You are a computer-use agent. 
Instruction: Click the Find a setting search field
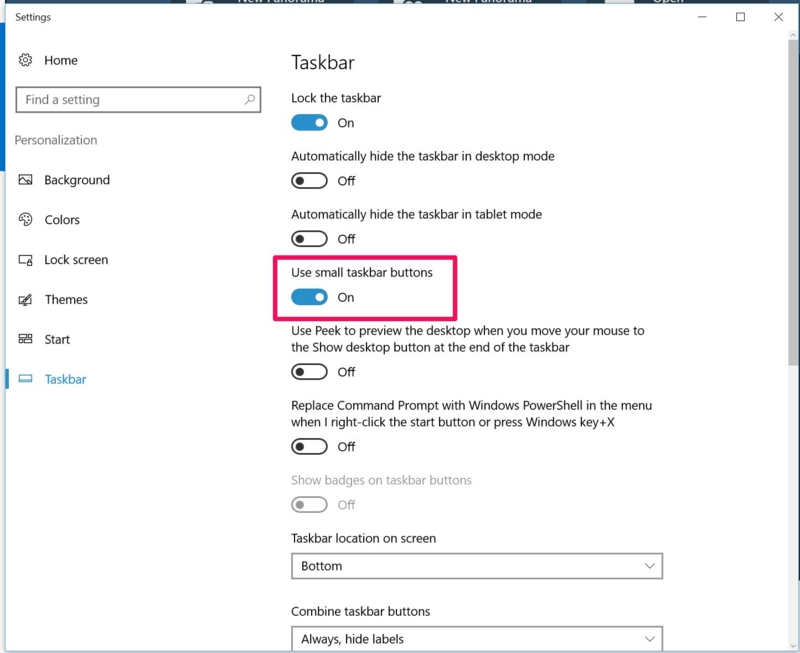point(138,99)
